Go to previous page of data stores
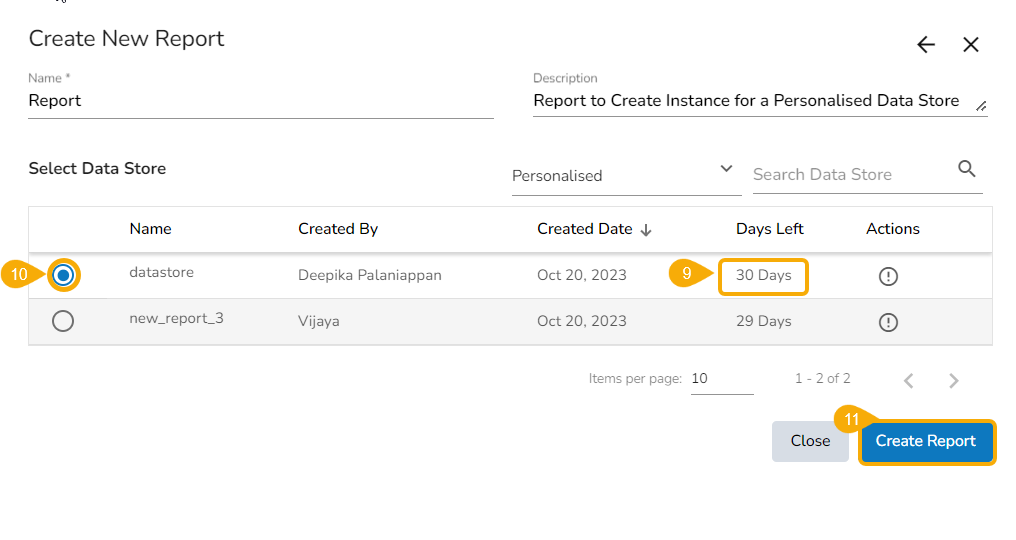Image resolution: width=1016 pixels, height=540 pixels. coord(909,380)
